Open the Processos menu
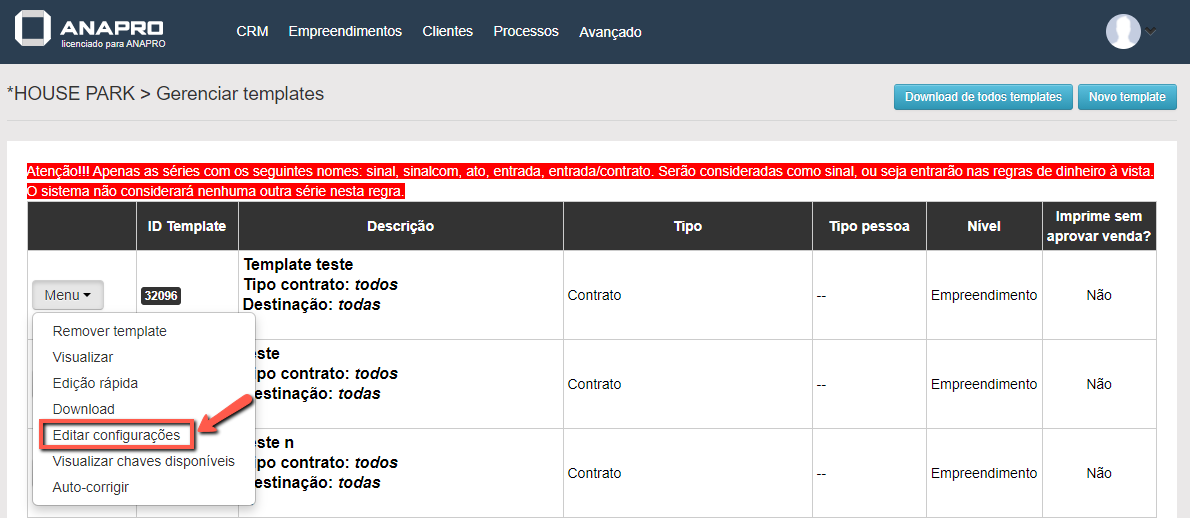The height and width of the screenshot is (518, 1190). (x=526, y=31)
